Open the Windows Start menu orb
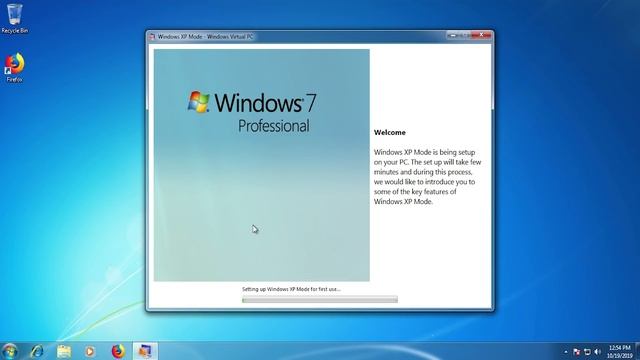 (9, 351)
